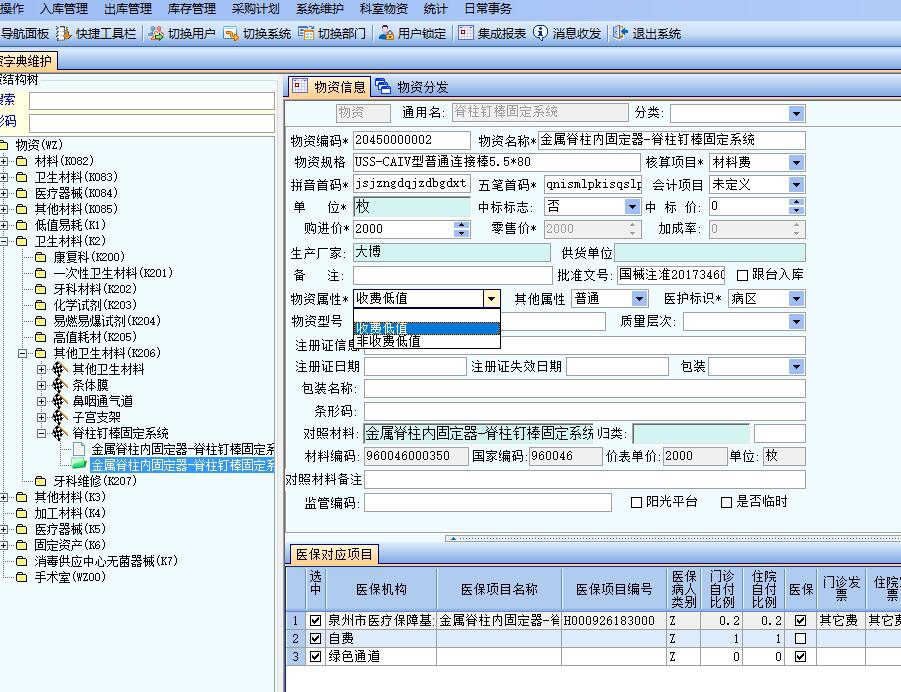The image size is (901, 692).
Task: Open 消息收发 via its icon
Action: pyautogui.click(x=540, y=33)
